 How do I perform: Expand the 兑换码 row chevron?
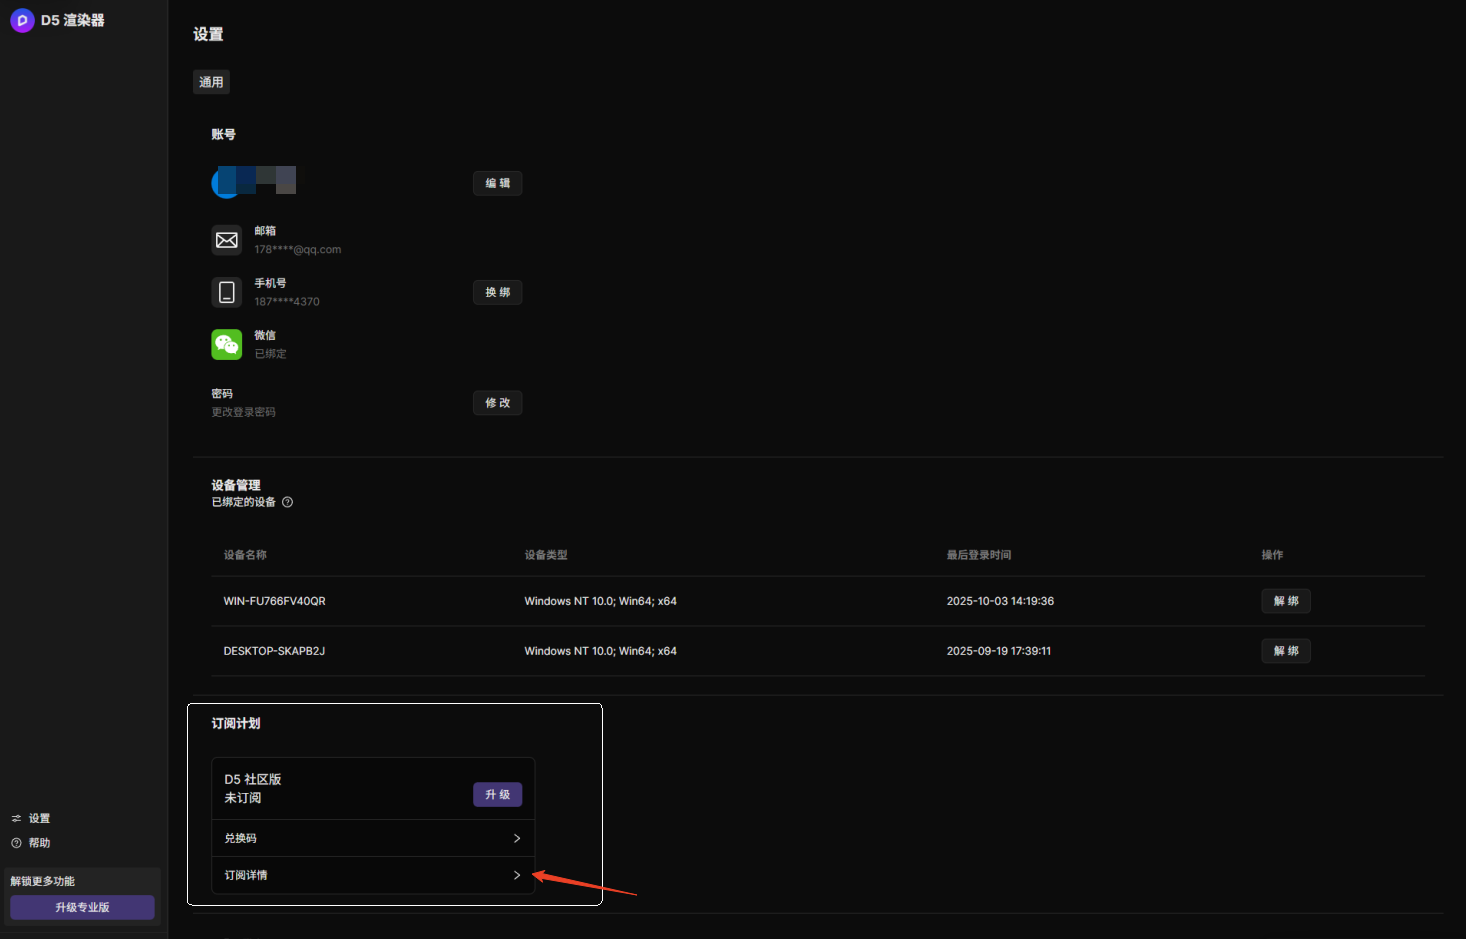517,838
